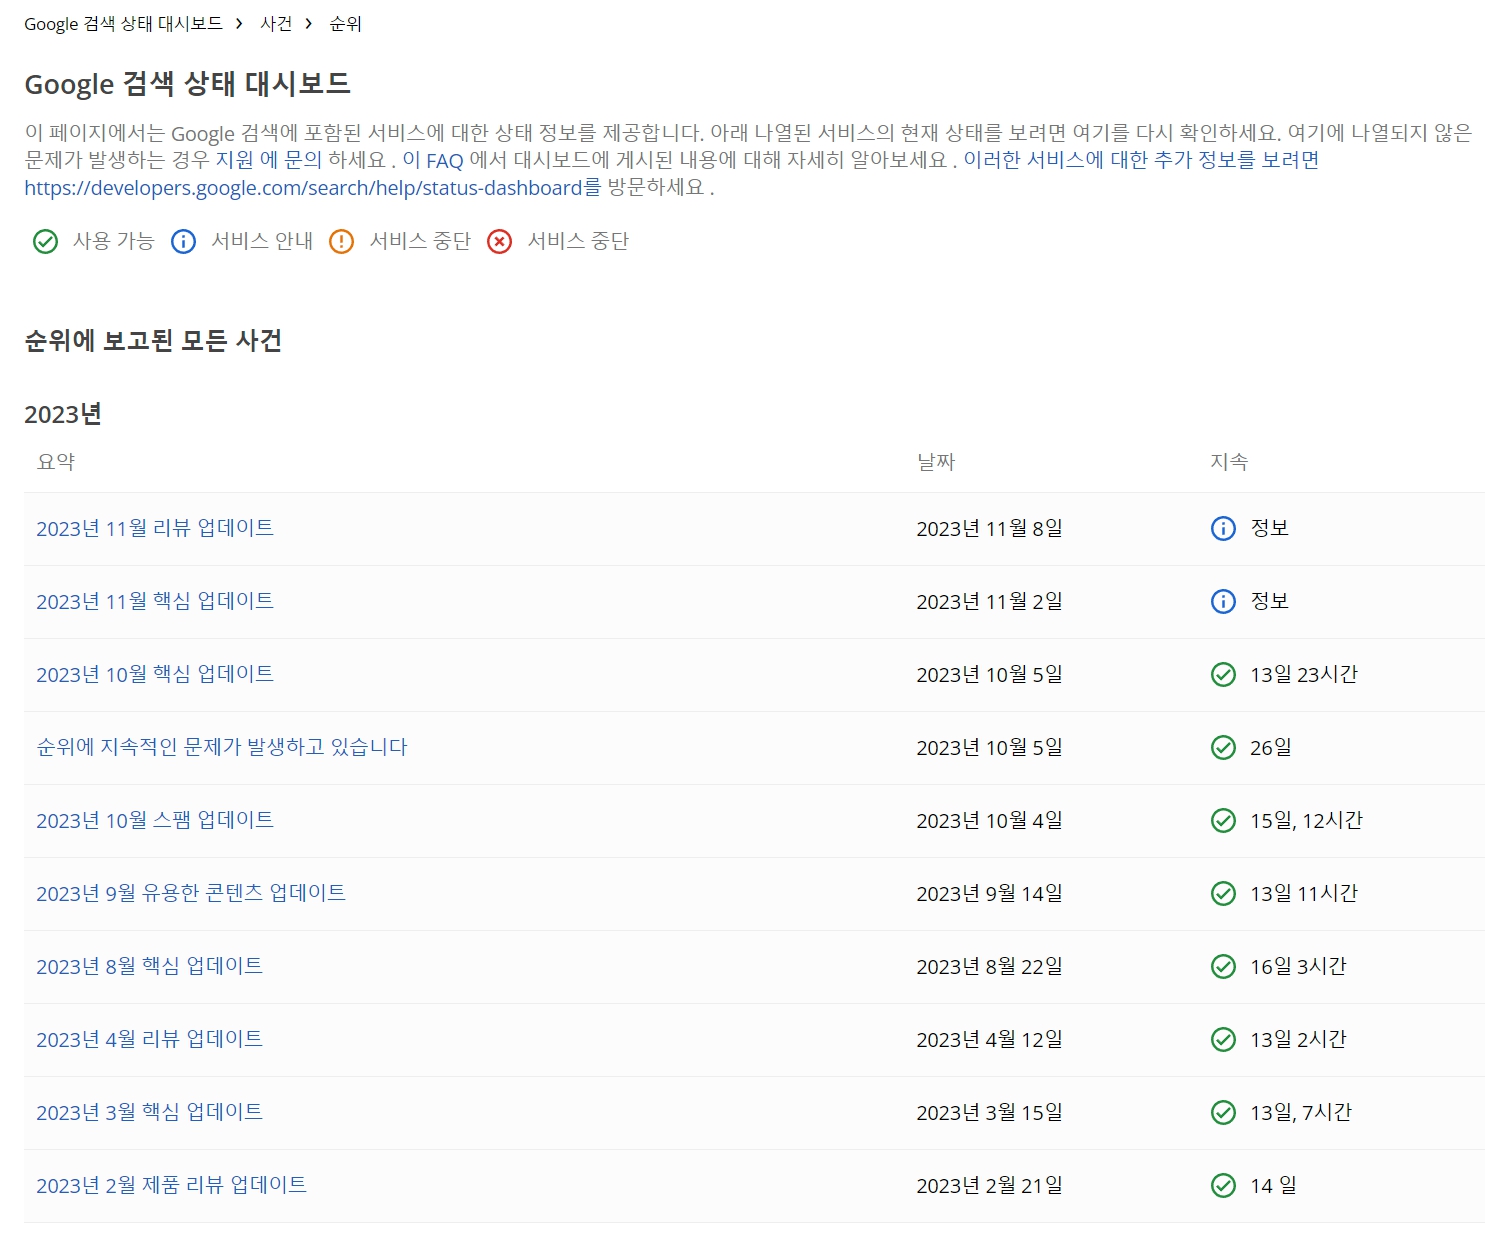1485x1252 pixels.
Task: Click green check icon next to 16일 3시간
Action: (x=1223, y=967)
